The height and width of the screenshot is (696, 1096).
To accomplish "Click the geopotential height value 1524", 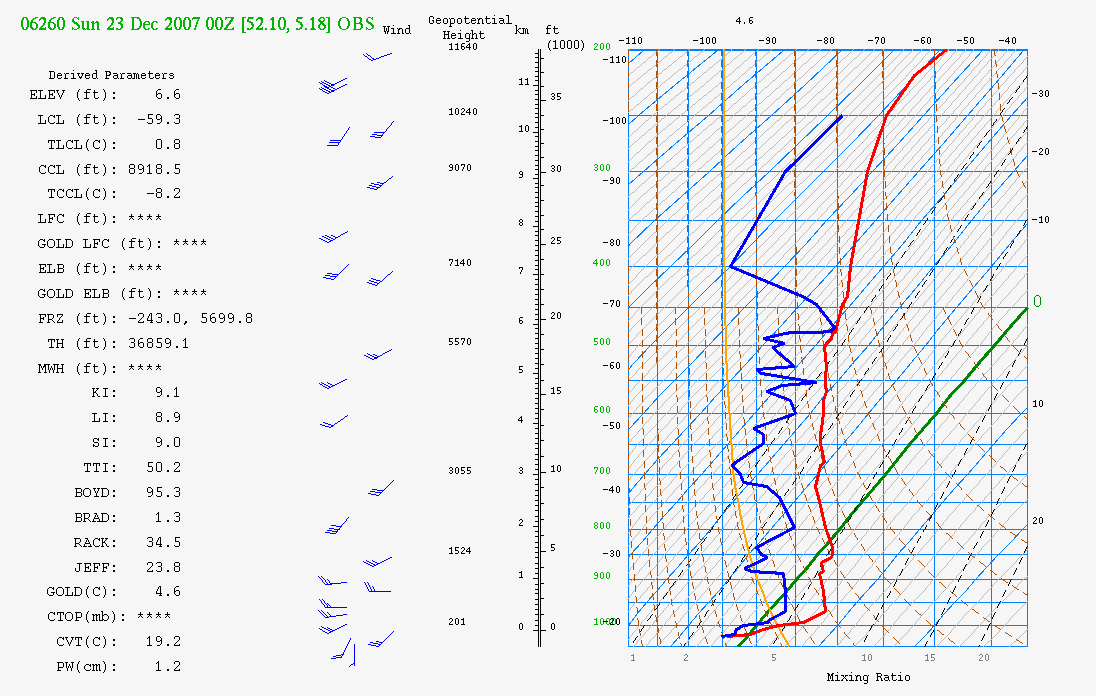I will coord(460,551).
